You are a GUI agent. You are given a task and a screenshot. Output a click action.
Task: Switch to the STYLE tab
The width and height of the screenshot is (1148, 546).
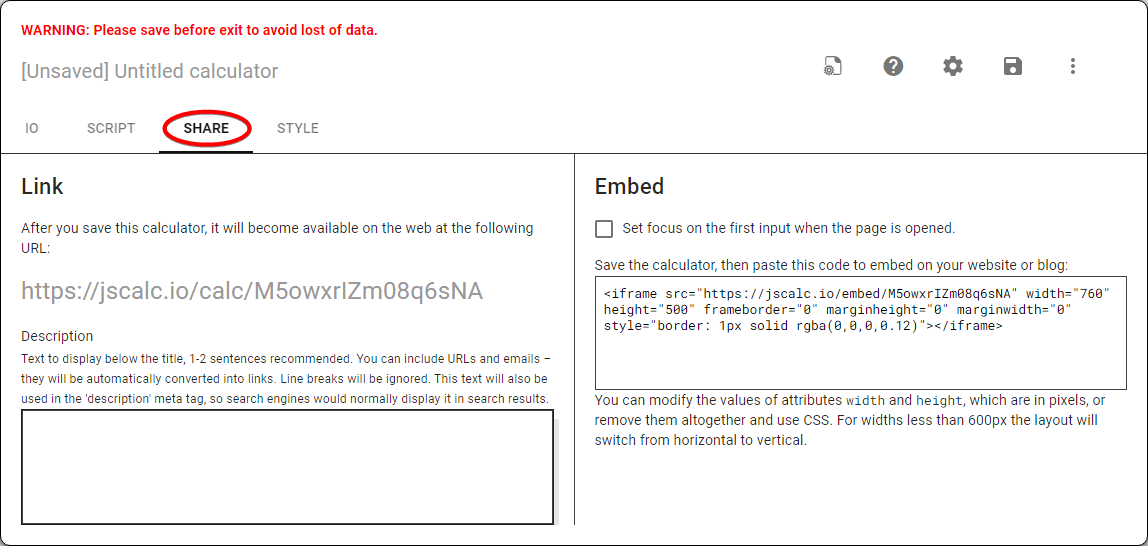click(x=297, y=129)
